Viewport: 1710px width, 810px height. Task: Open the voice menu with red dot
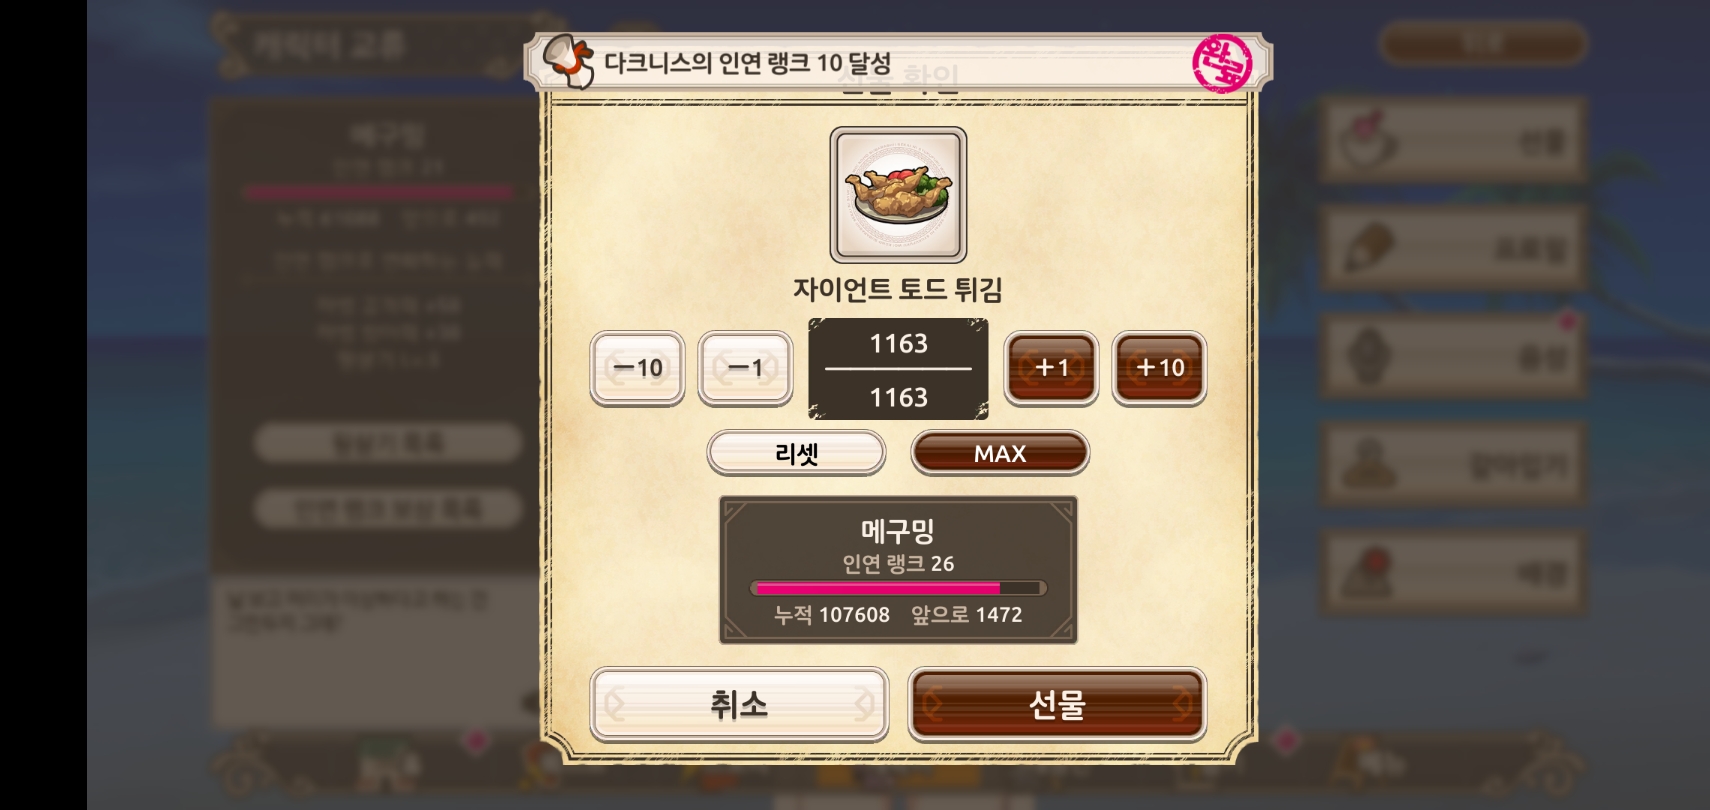(x=1454, y=356)
